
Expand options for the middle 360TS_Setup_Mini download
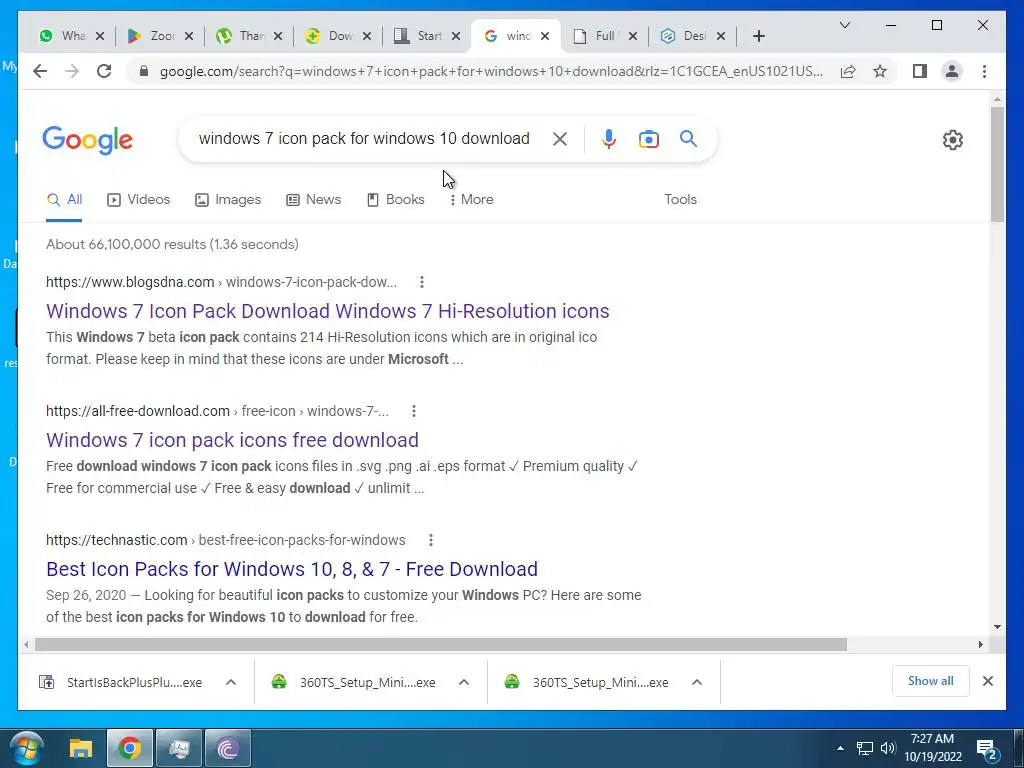(x=464, y=682)
